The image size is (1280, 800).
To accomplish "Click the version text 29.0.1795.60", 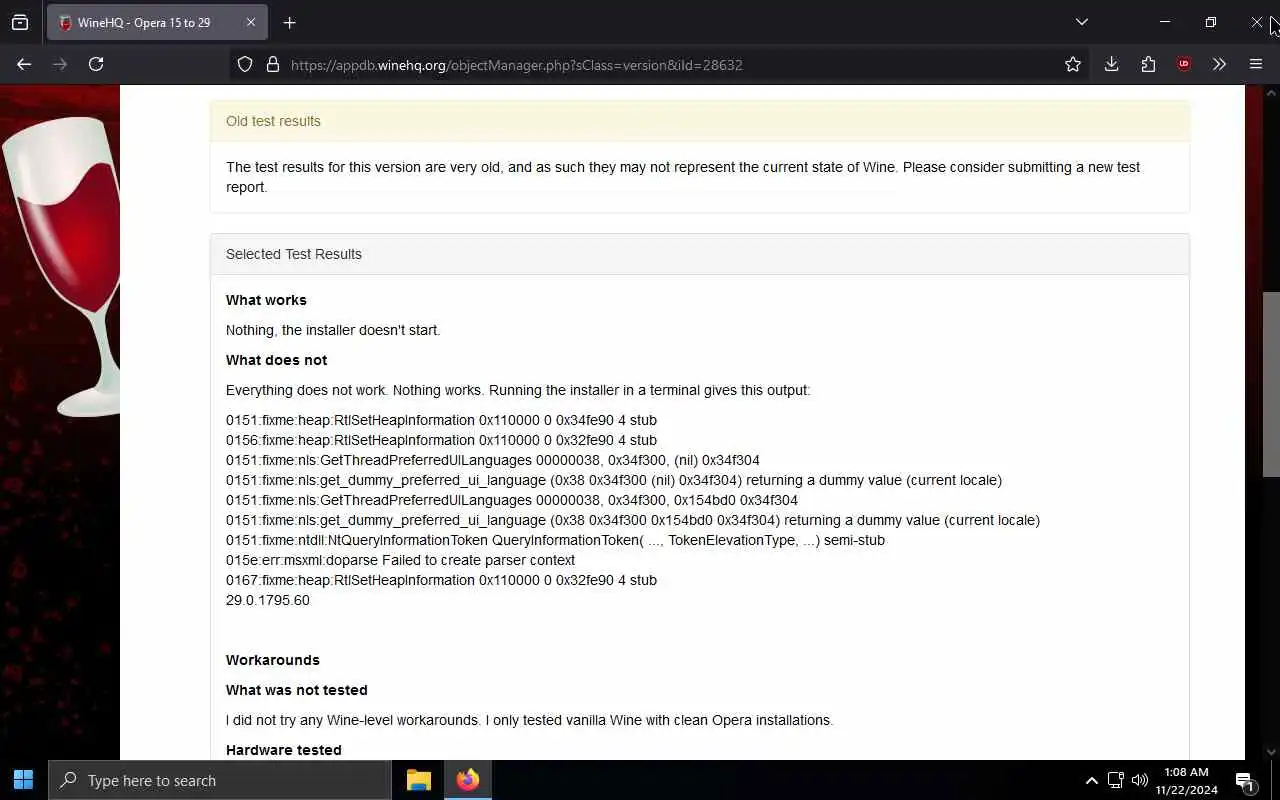I will (x=268, y=600).
